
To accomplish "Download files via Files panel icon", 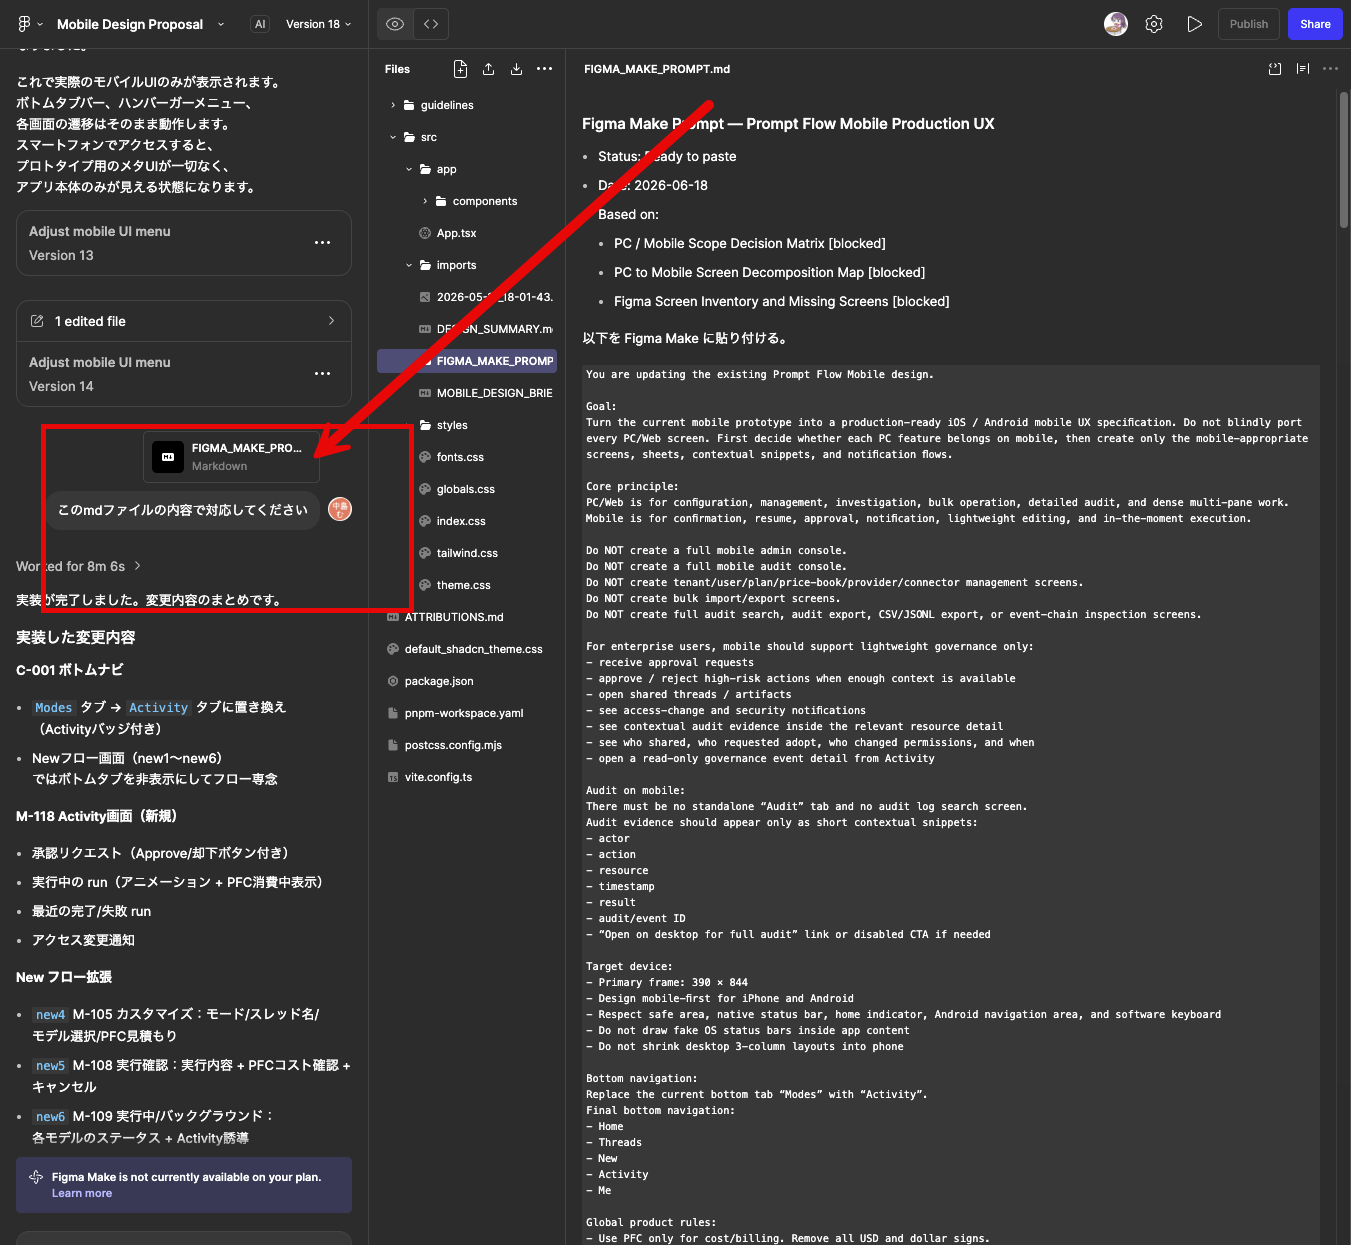I will 516,69.
